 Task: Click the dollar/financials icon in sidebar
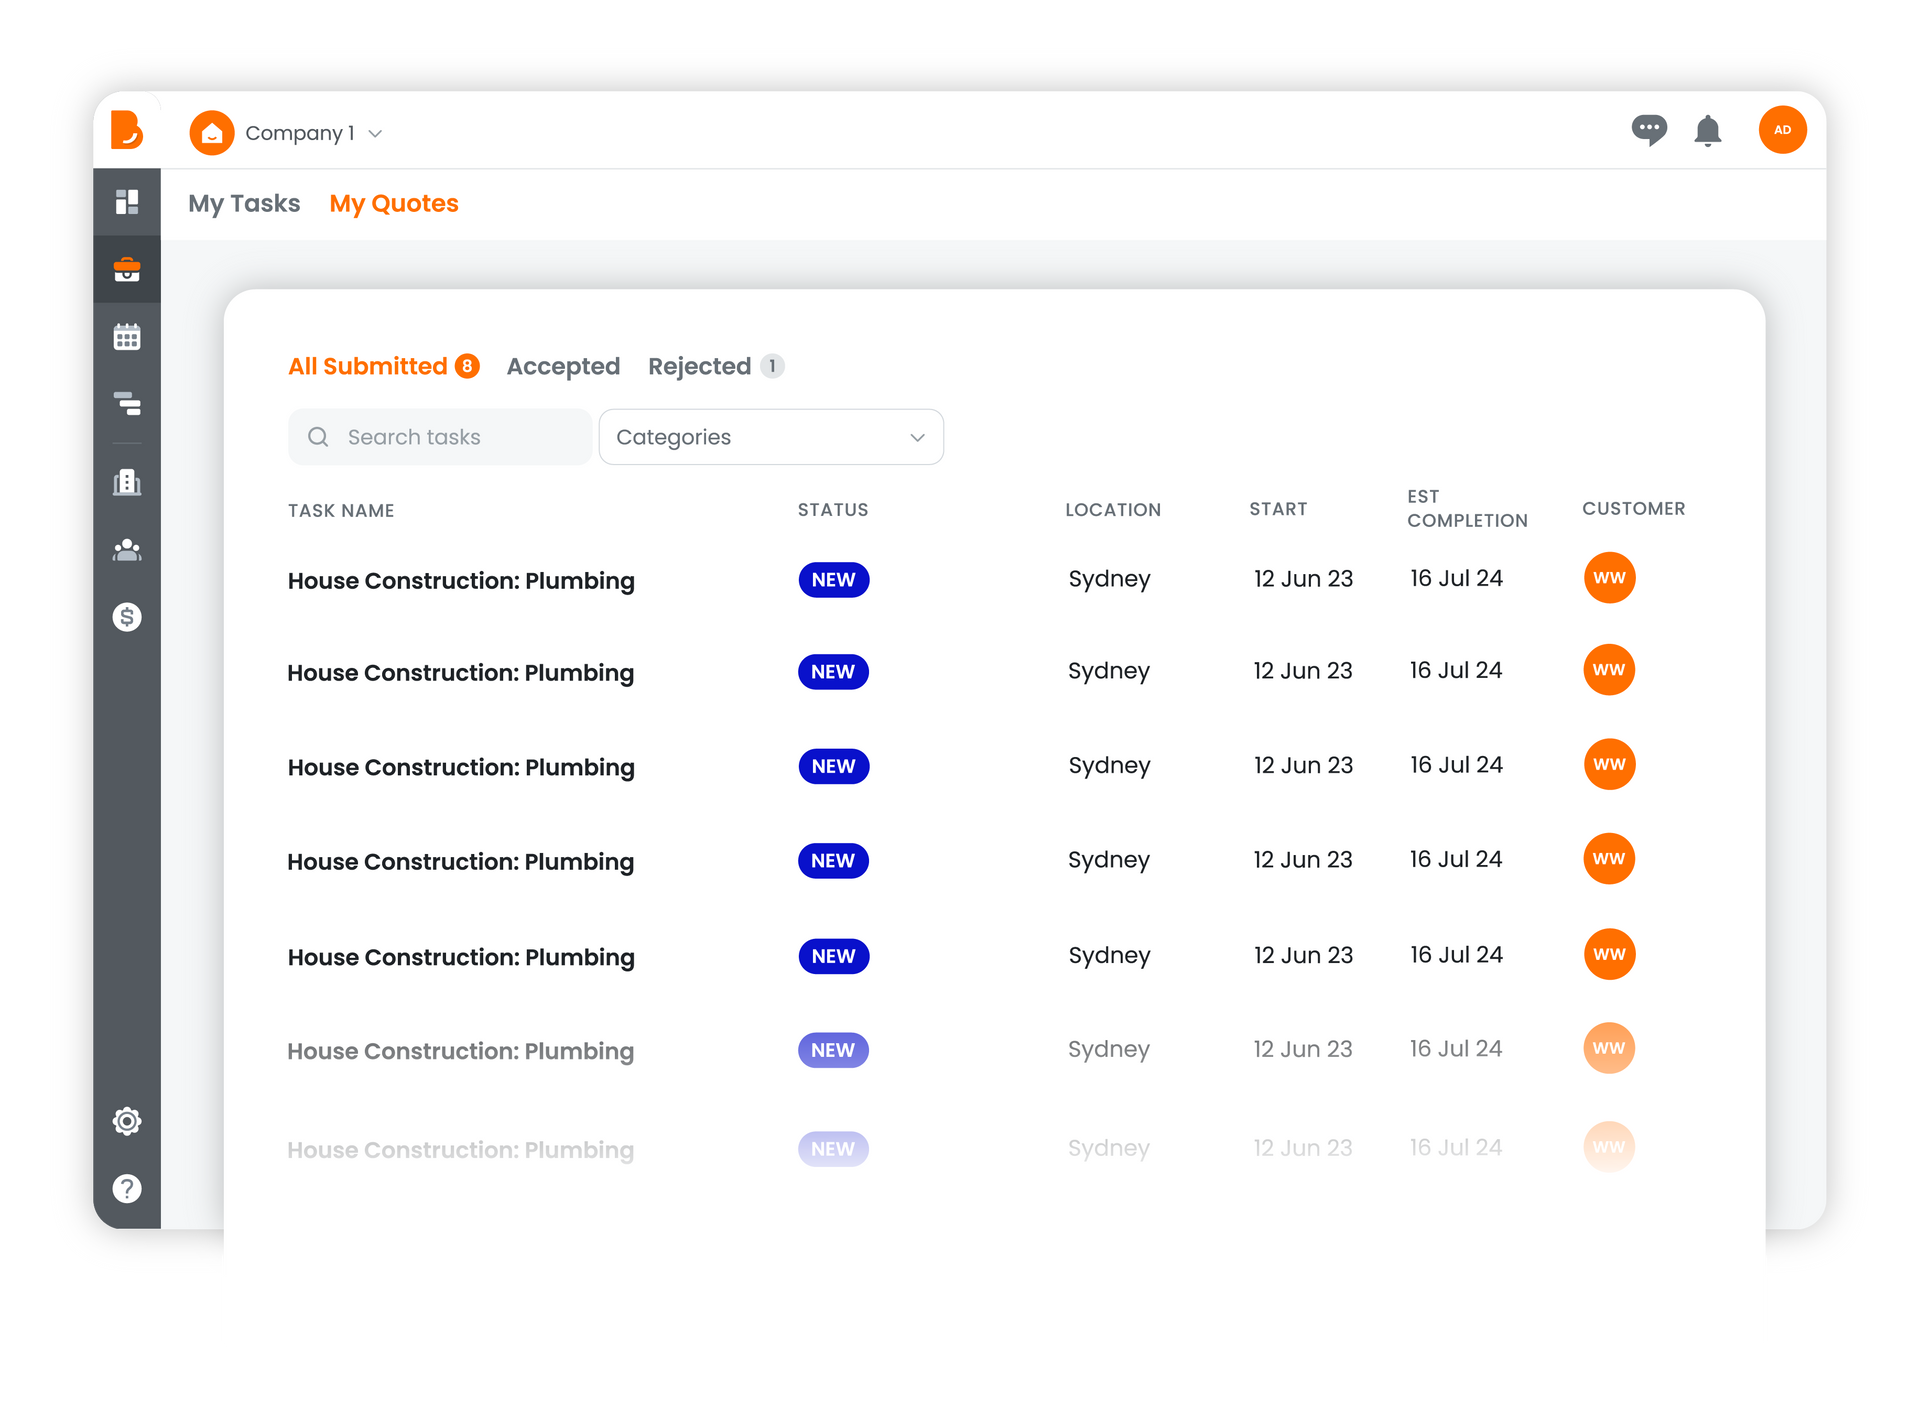(127, 617)
